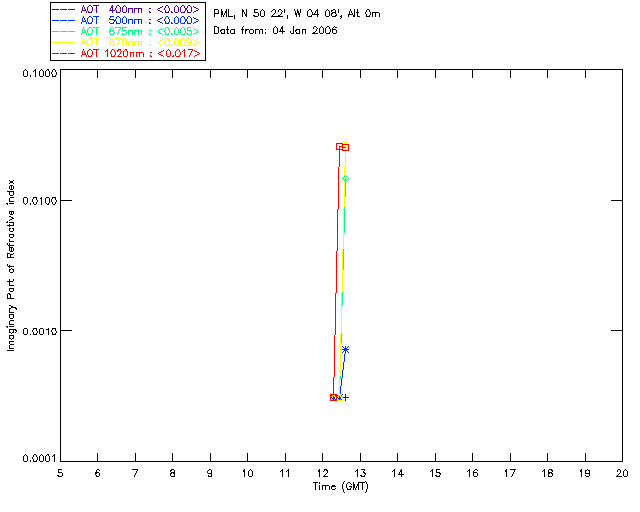Click the blue asterisk data marker
Viewport: 640px width, 512px height.
click(x=345, y=349)
